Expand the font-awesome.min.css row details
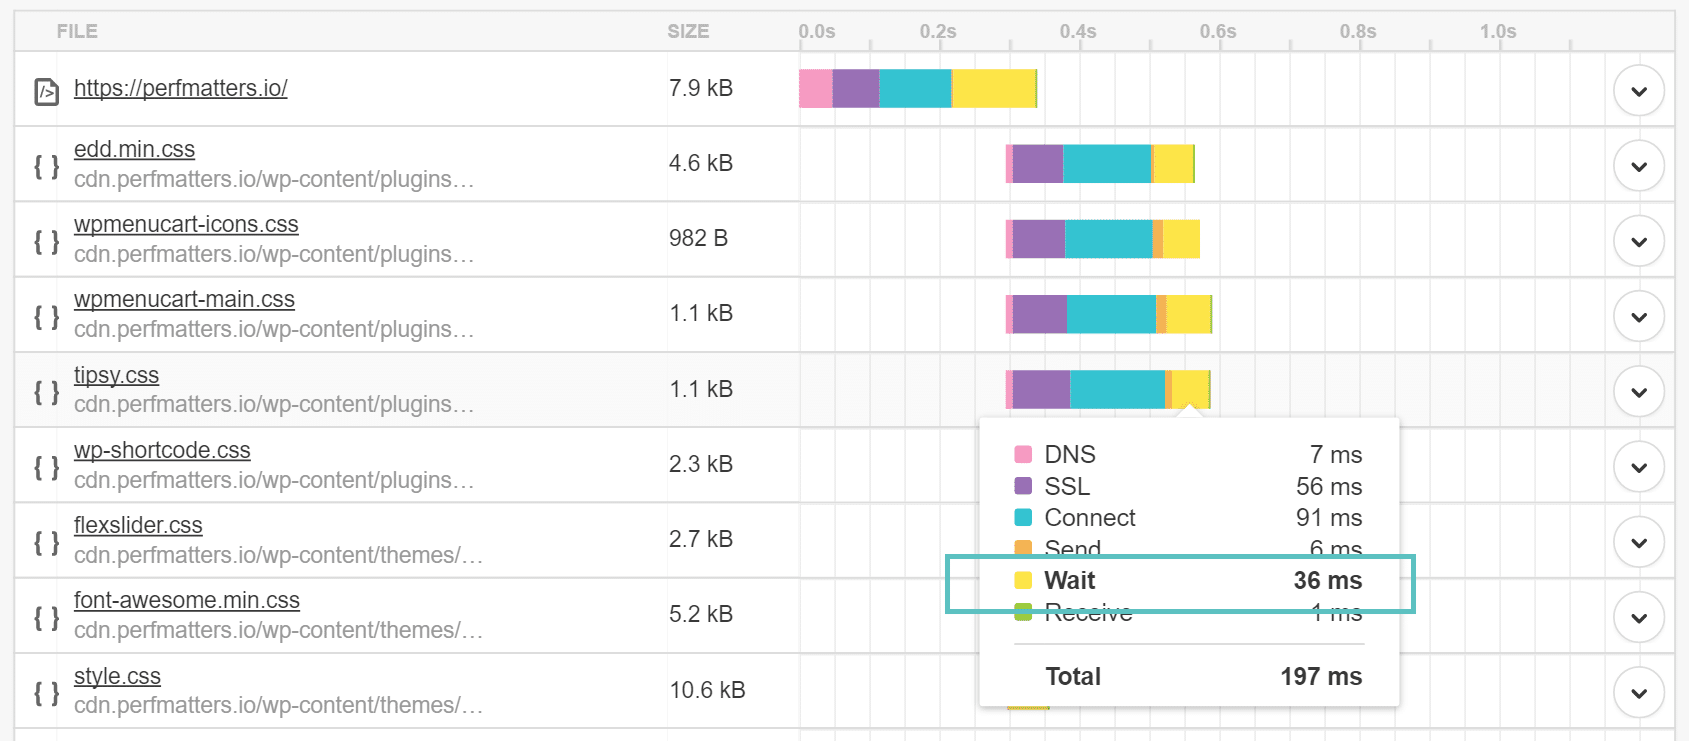This screenshot has width=1689, height=741. 1638,617
